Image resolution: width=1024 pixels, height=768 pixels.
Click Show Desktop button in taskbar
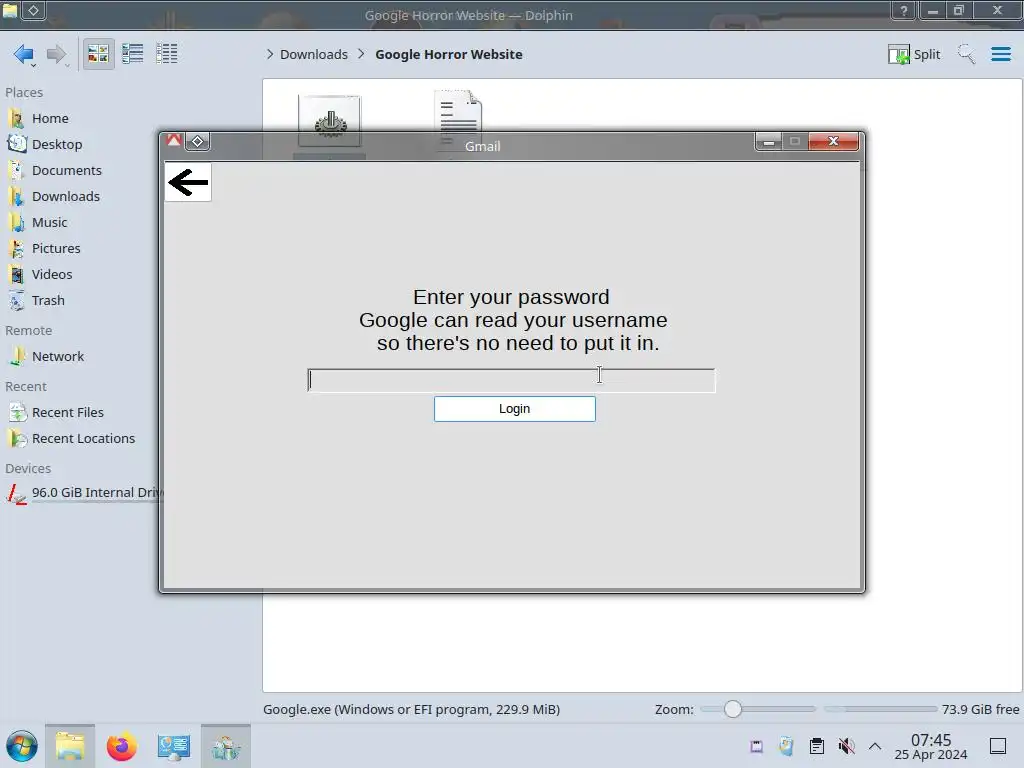(x=998, y=746)
